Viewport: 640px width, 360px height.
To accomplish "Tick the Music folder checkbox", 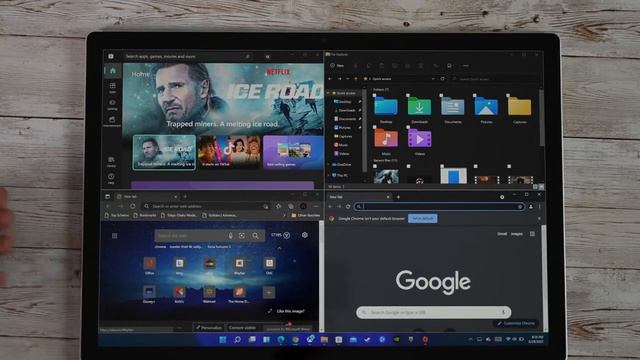I will pyautogui.click(x=374, y=127).
